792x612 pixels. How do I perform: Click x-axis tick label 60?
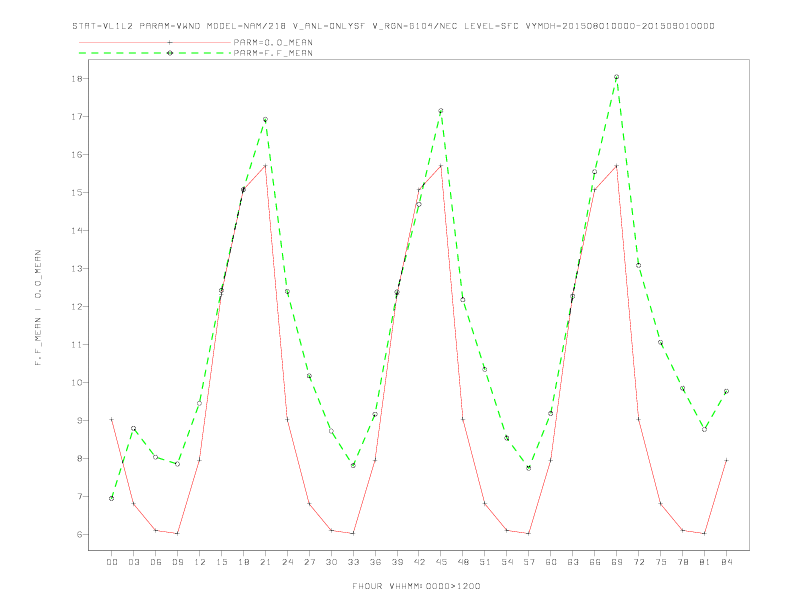(551, 562)
